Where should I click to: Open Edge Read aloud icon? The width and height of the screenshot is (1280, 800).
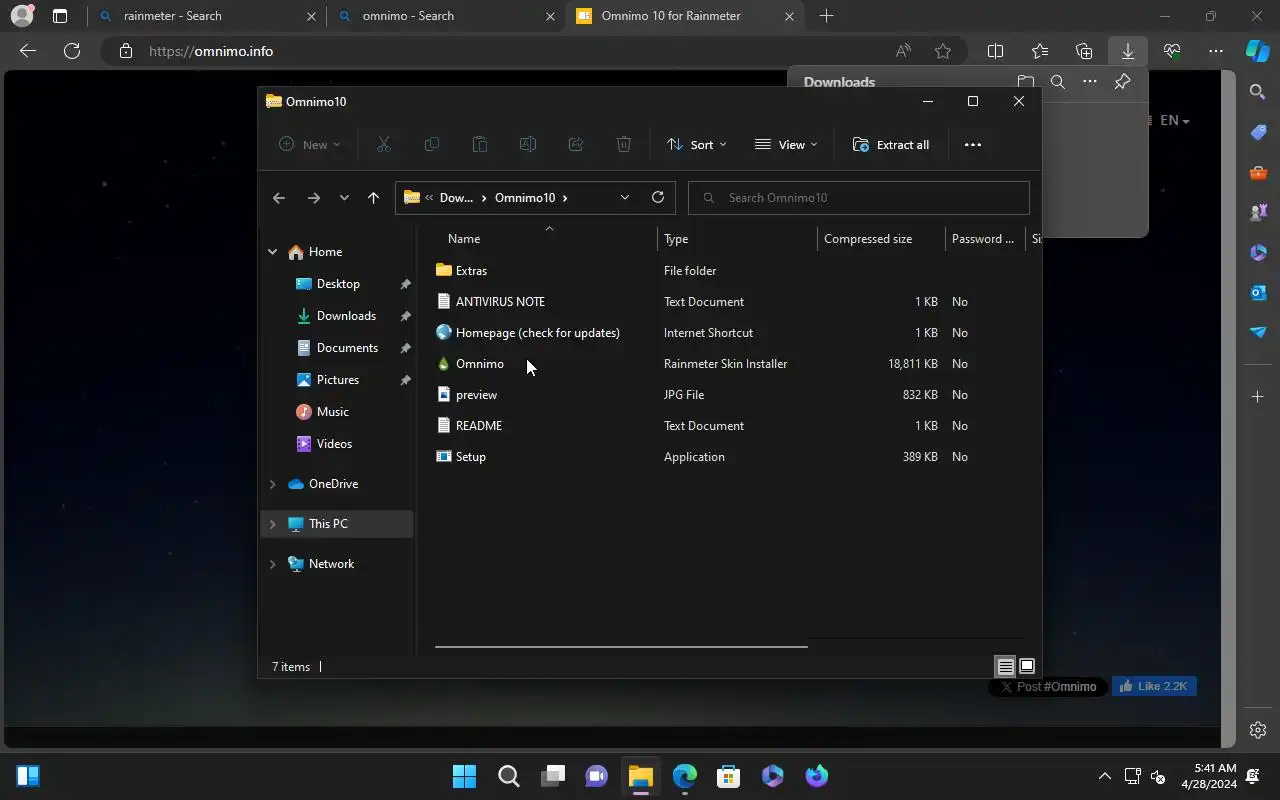(903, 51)
